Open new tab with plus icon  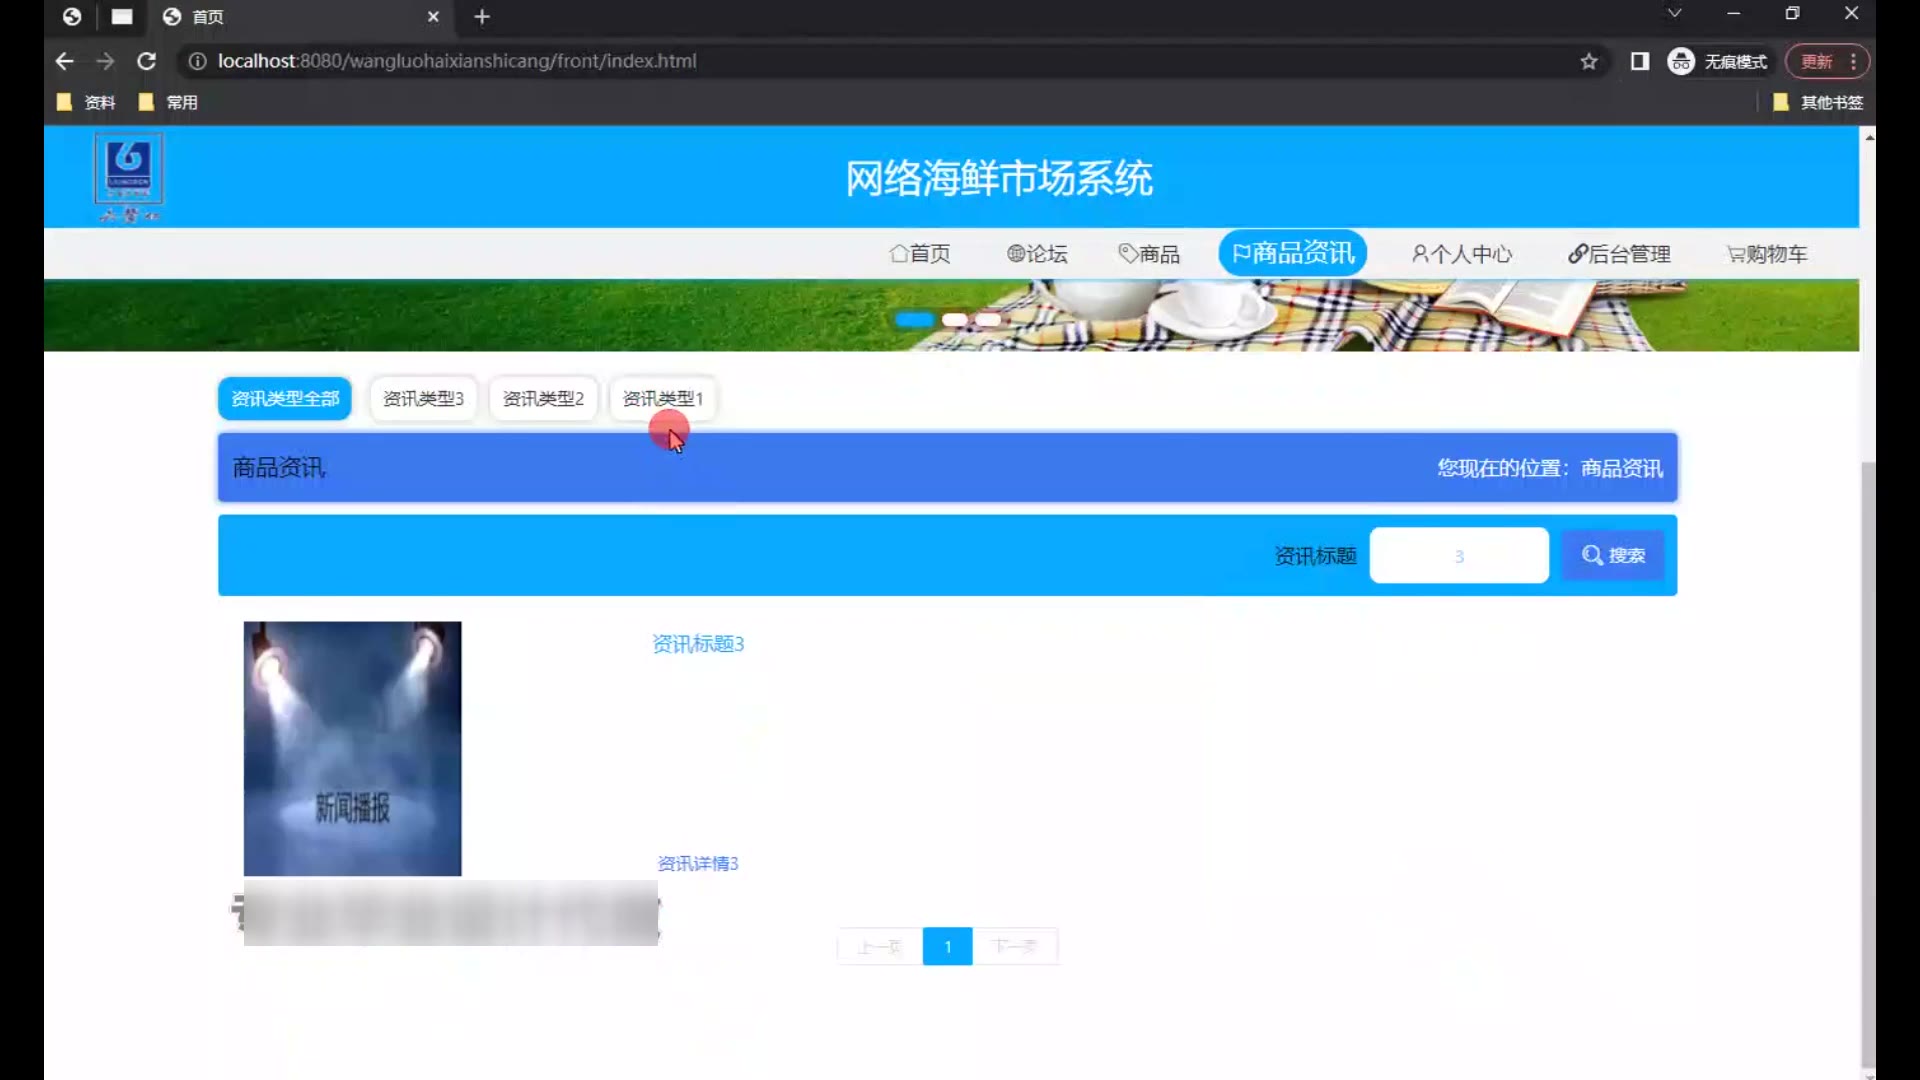click(482, 17)
